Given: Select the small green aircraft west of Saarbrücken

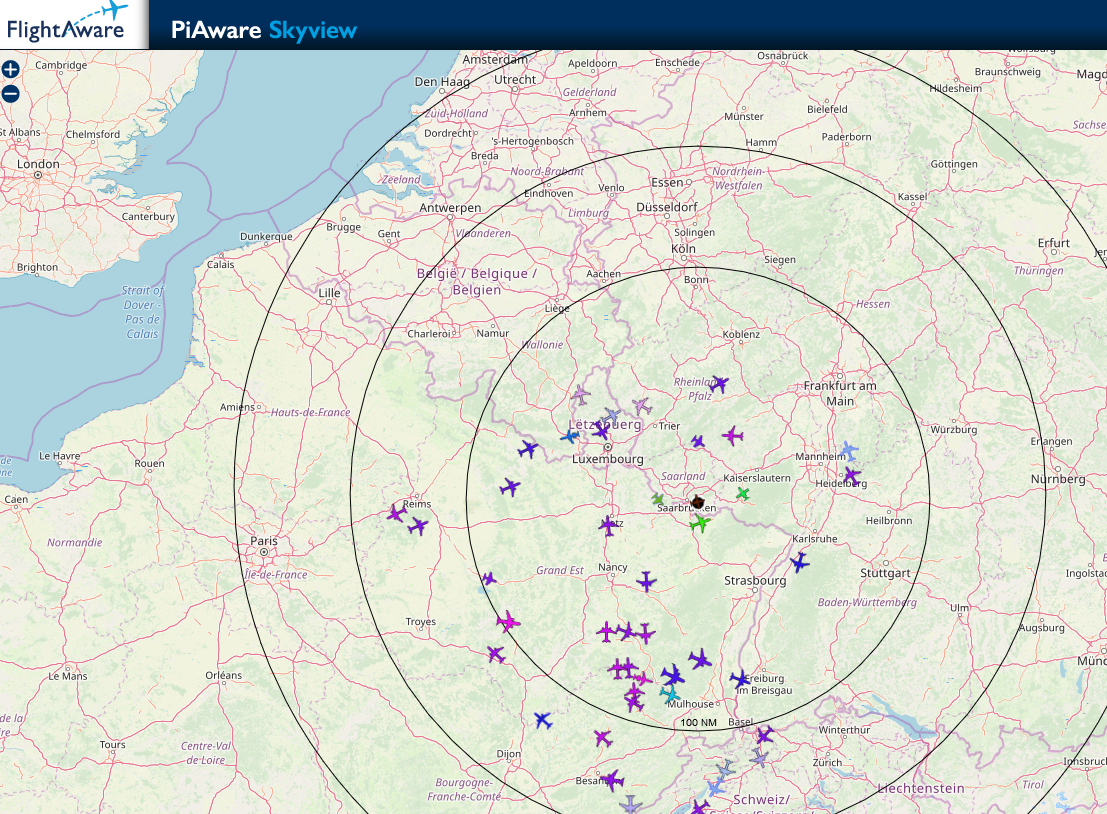Looking at the screenshot, I should (x=657, y=499).
